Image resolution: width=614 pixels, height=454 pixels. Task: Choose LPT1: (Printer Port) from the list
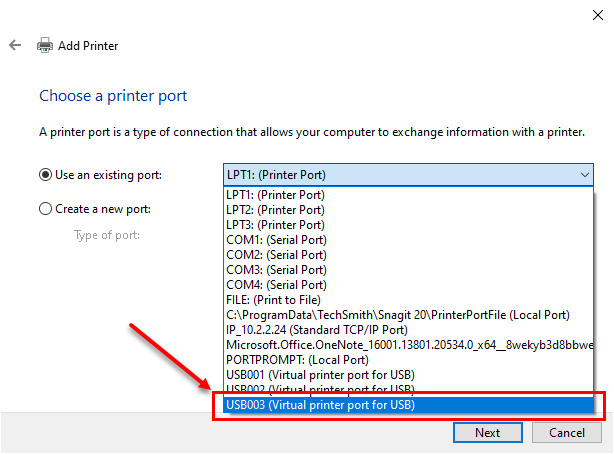pyautogui.click(x=408, y=195)
